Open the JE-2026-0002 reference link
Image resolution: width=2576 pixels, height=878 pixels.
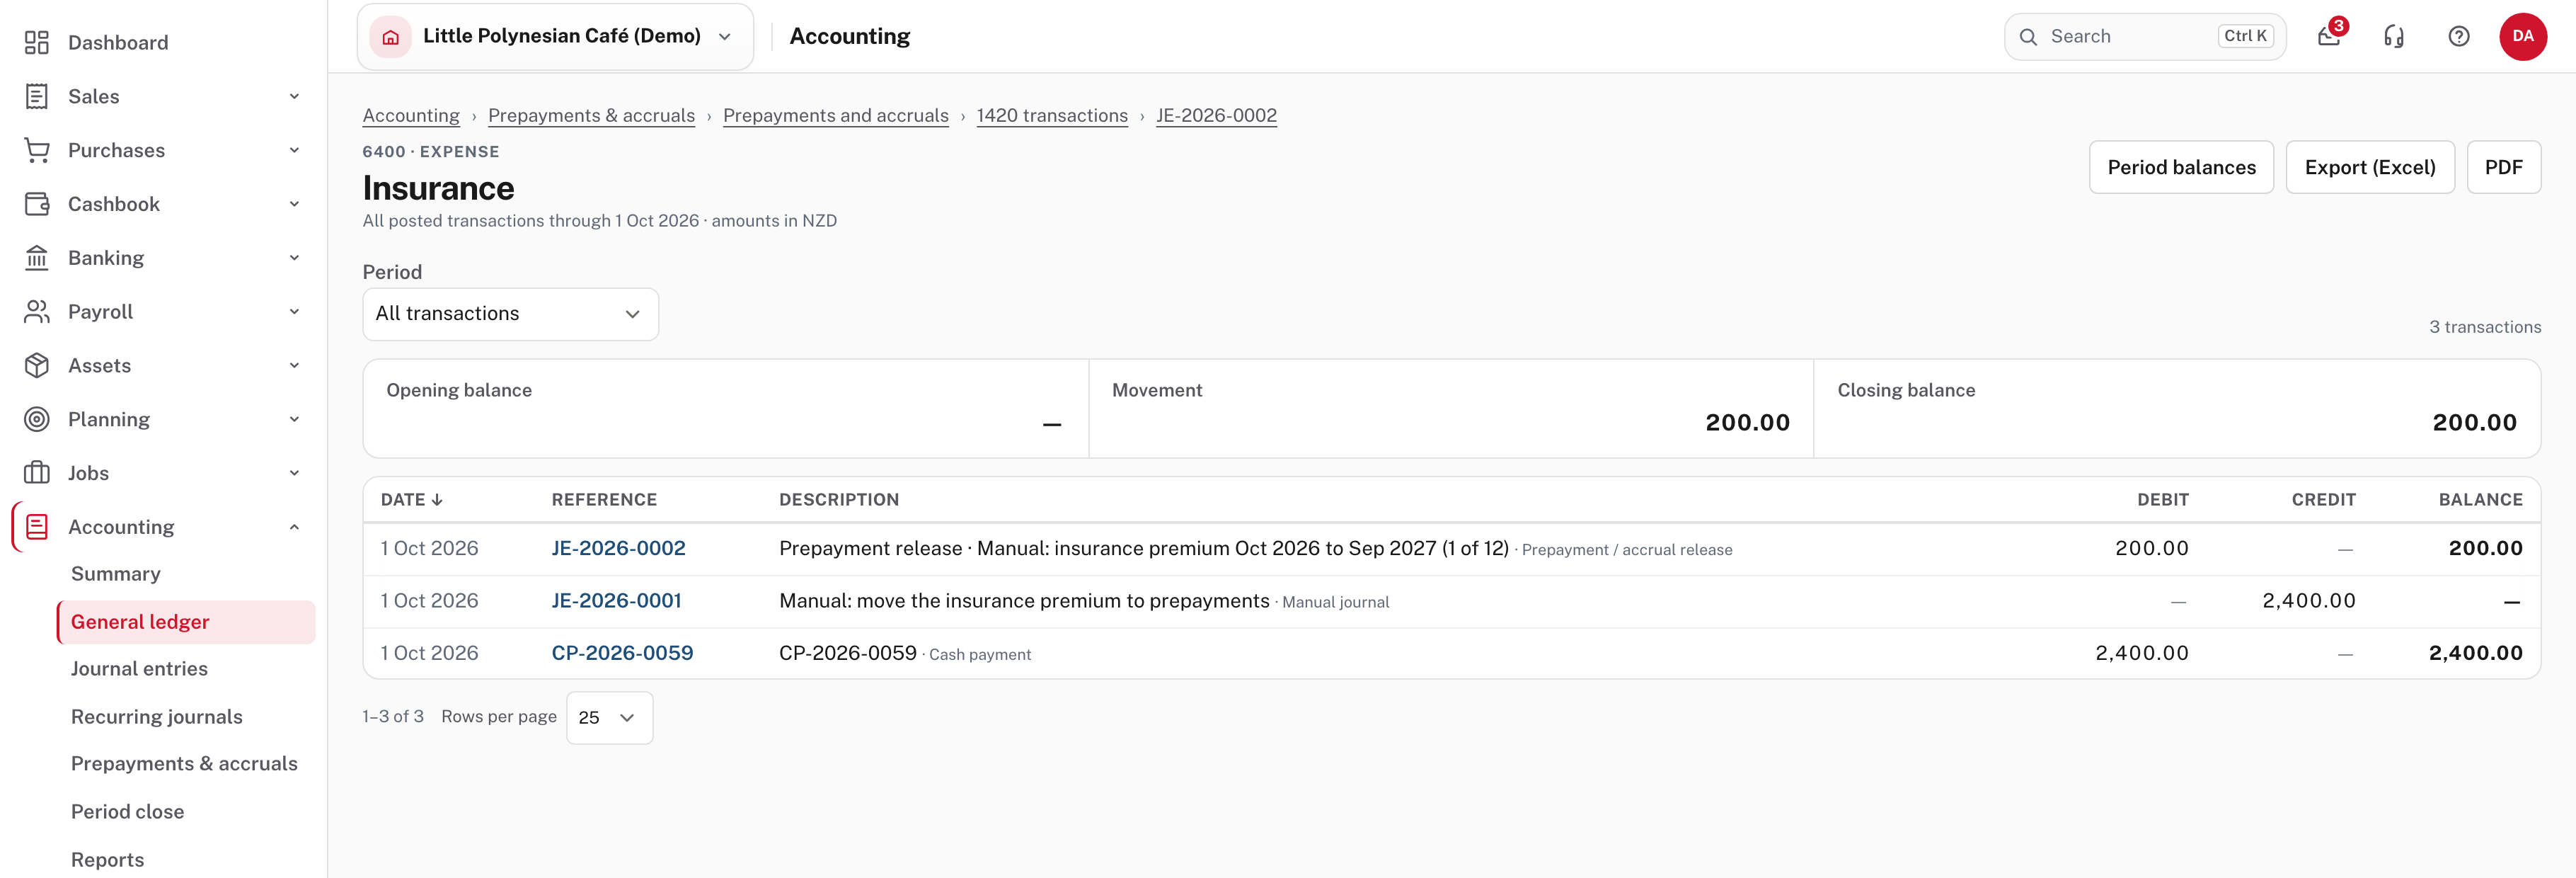click(x=618, y=548)
